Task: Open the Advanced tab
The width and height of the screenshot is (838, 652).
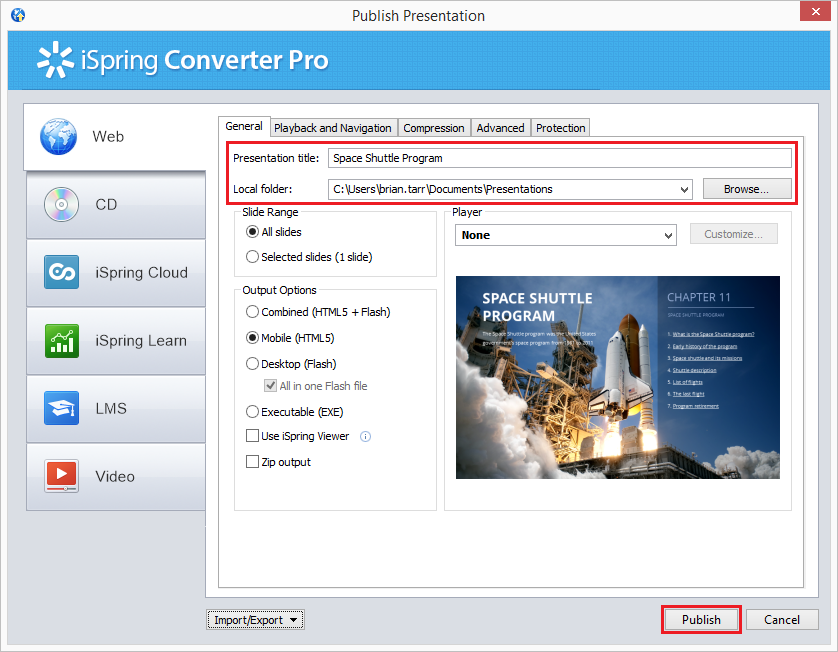Action: 500,128
